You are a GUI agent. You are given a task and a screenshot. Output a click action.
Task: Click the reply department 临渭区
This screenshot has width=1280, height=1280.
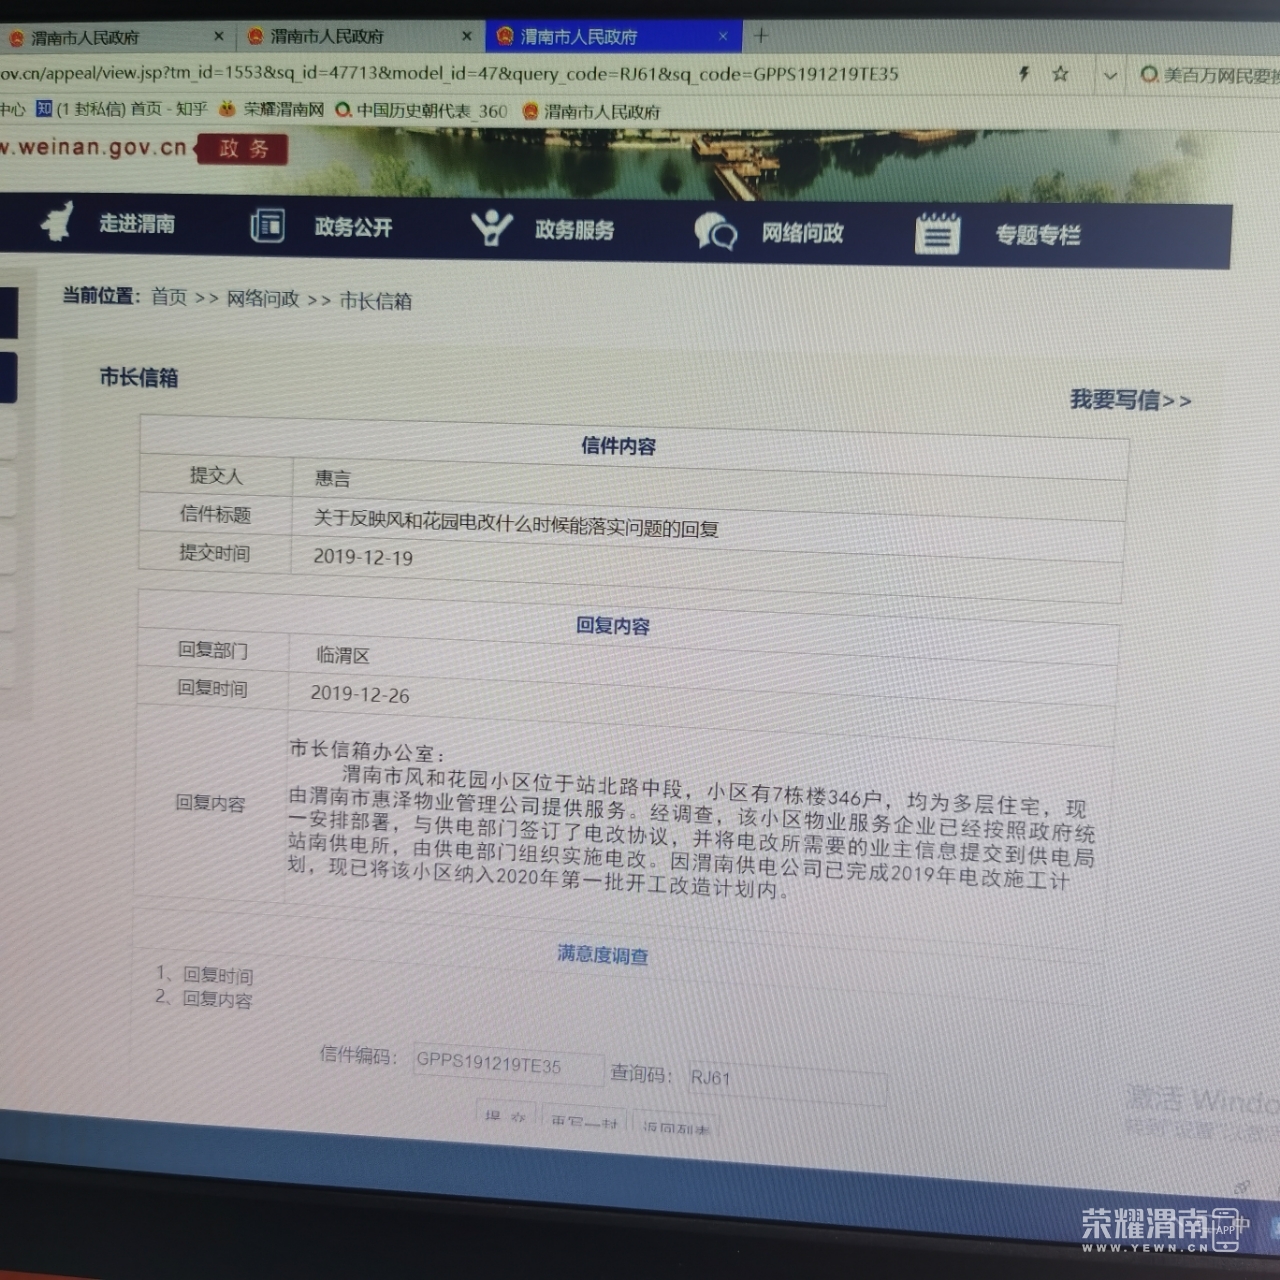click(343, 655)
